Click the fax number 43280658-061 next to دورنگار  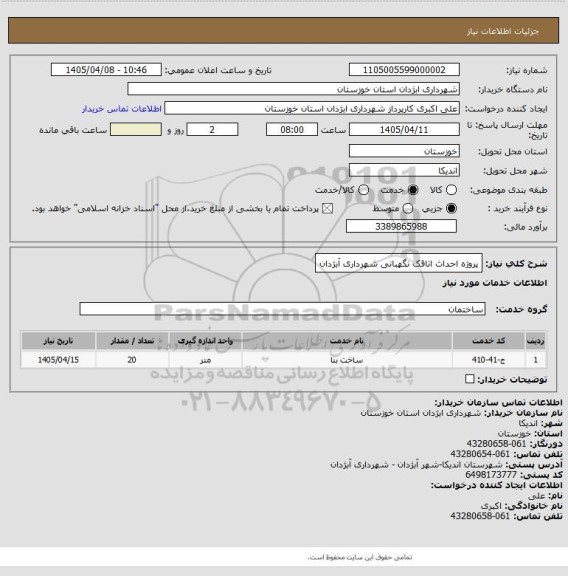tap(496, 443)
